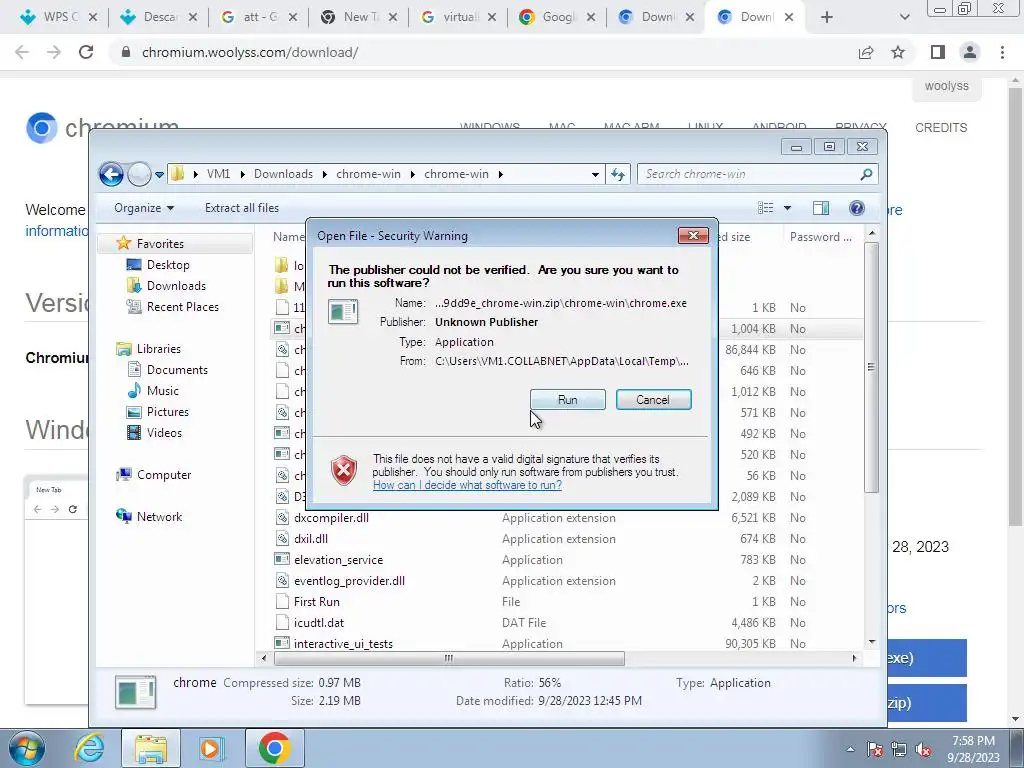Open the Chrome tab search chevron
This screenshot has width=1024, height=768.
coord(904,17)
